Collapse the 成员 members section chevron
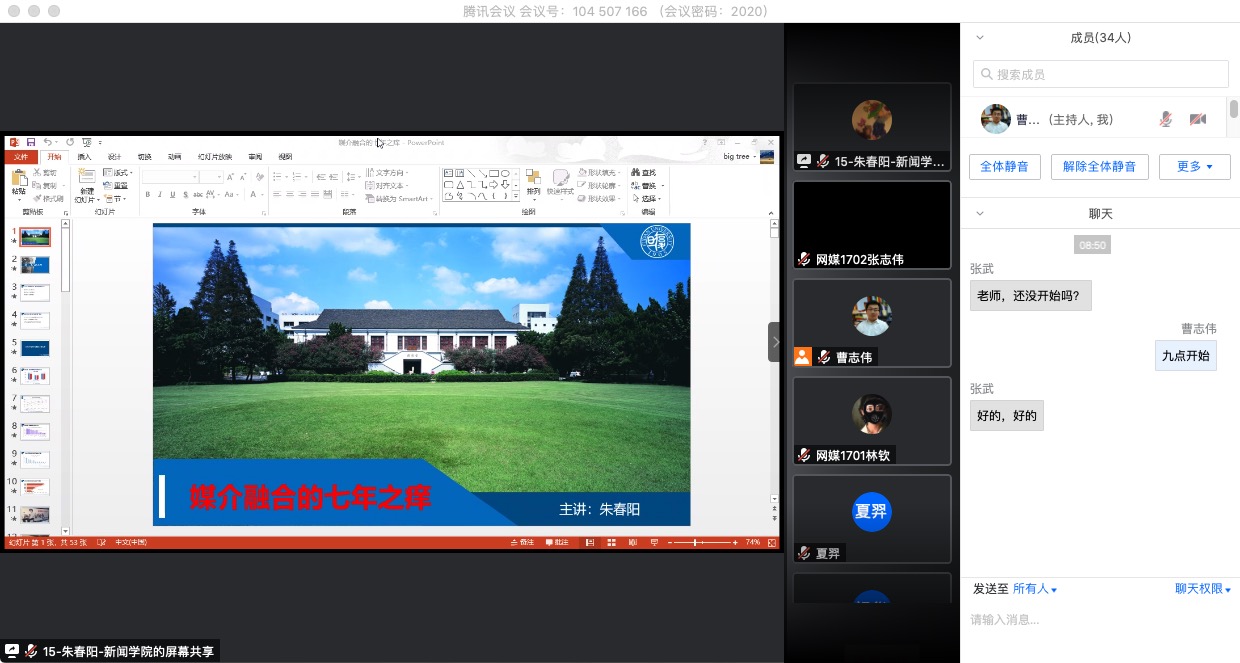 [x=980, y=38]
